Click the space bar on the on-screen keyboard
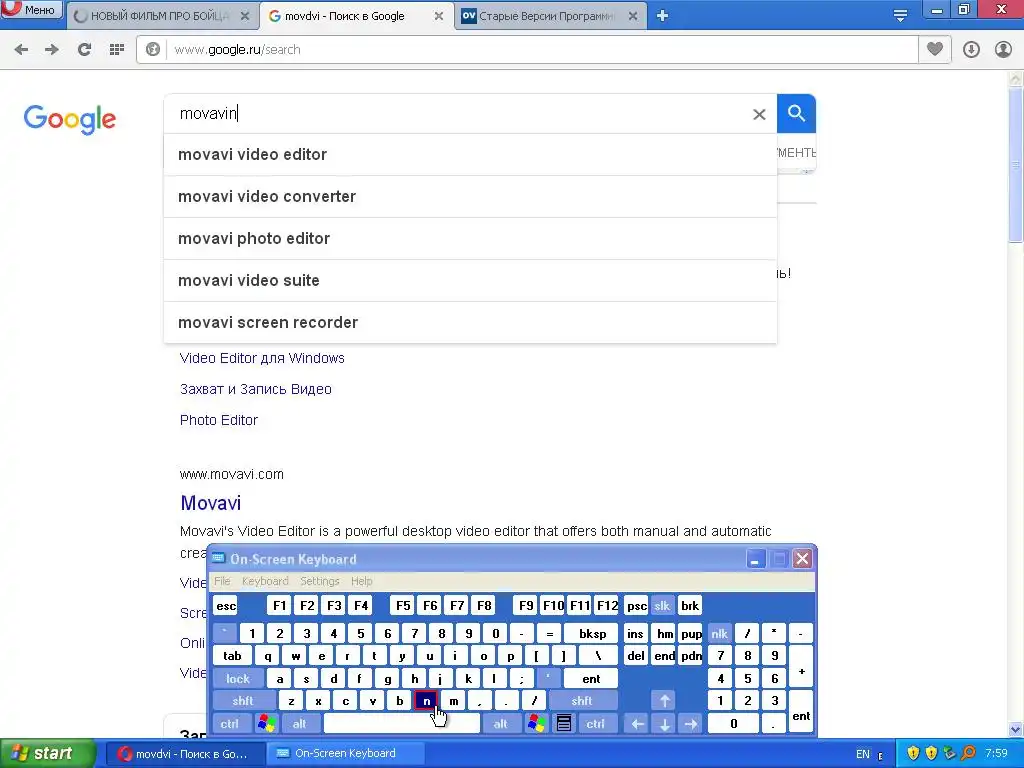The height and width of the screenshot is (768, 1024). (402, 724)
